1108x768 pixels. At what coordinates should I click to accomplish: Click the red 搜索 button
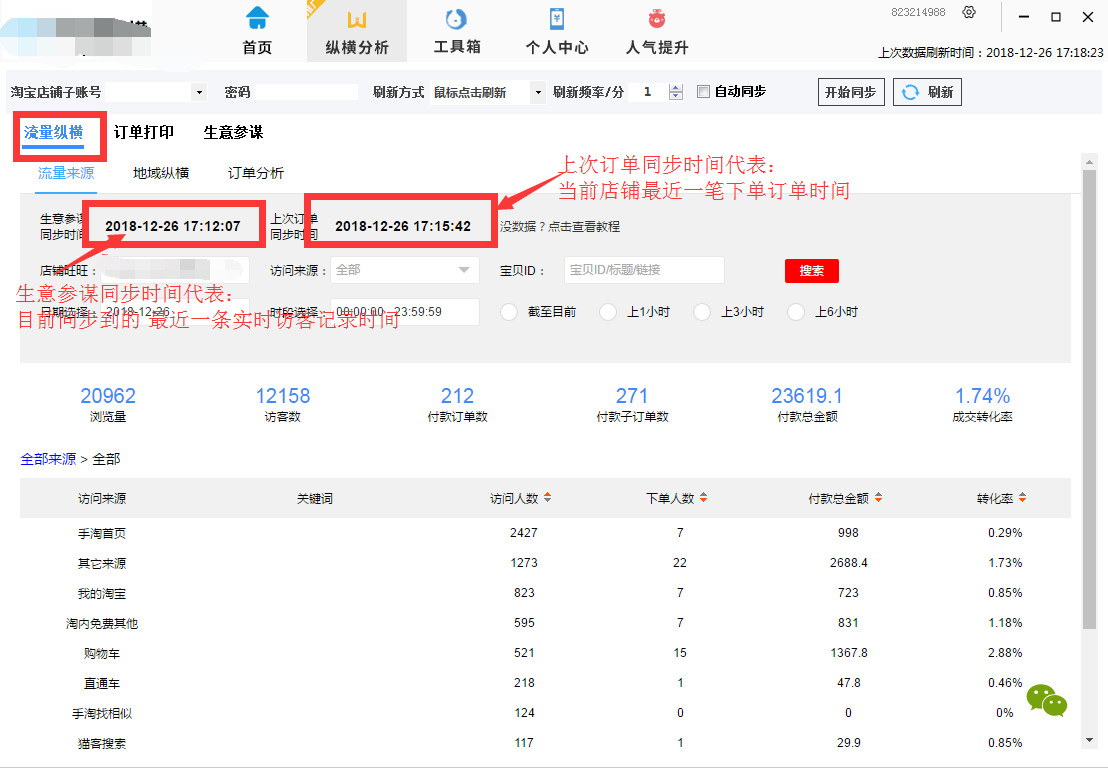pyautogui.click(x=811, y=271)
